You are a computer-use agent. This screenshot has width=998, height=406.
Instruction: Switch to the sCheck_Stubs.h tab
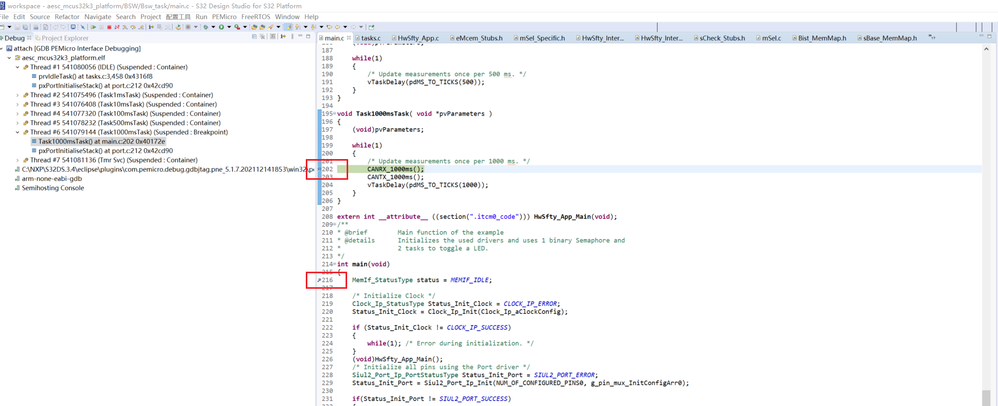pyautogui.click(x=719, y=38)
